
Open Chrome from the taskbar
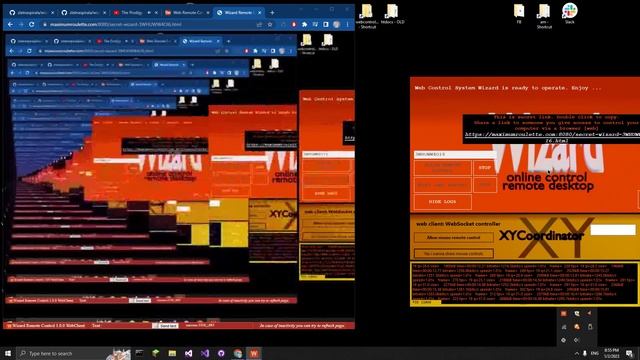(x=238, y=353)
